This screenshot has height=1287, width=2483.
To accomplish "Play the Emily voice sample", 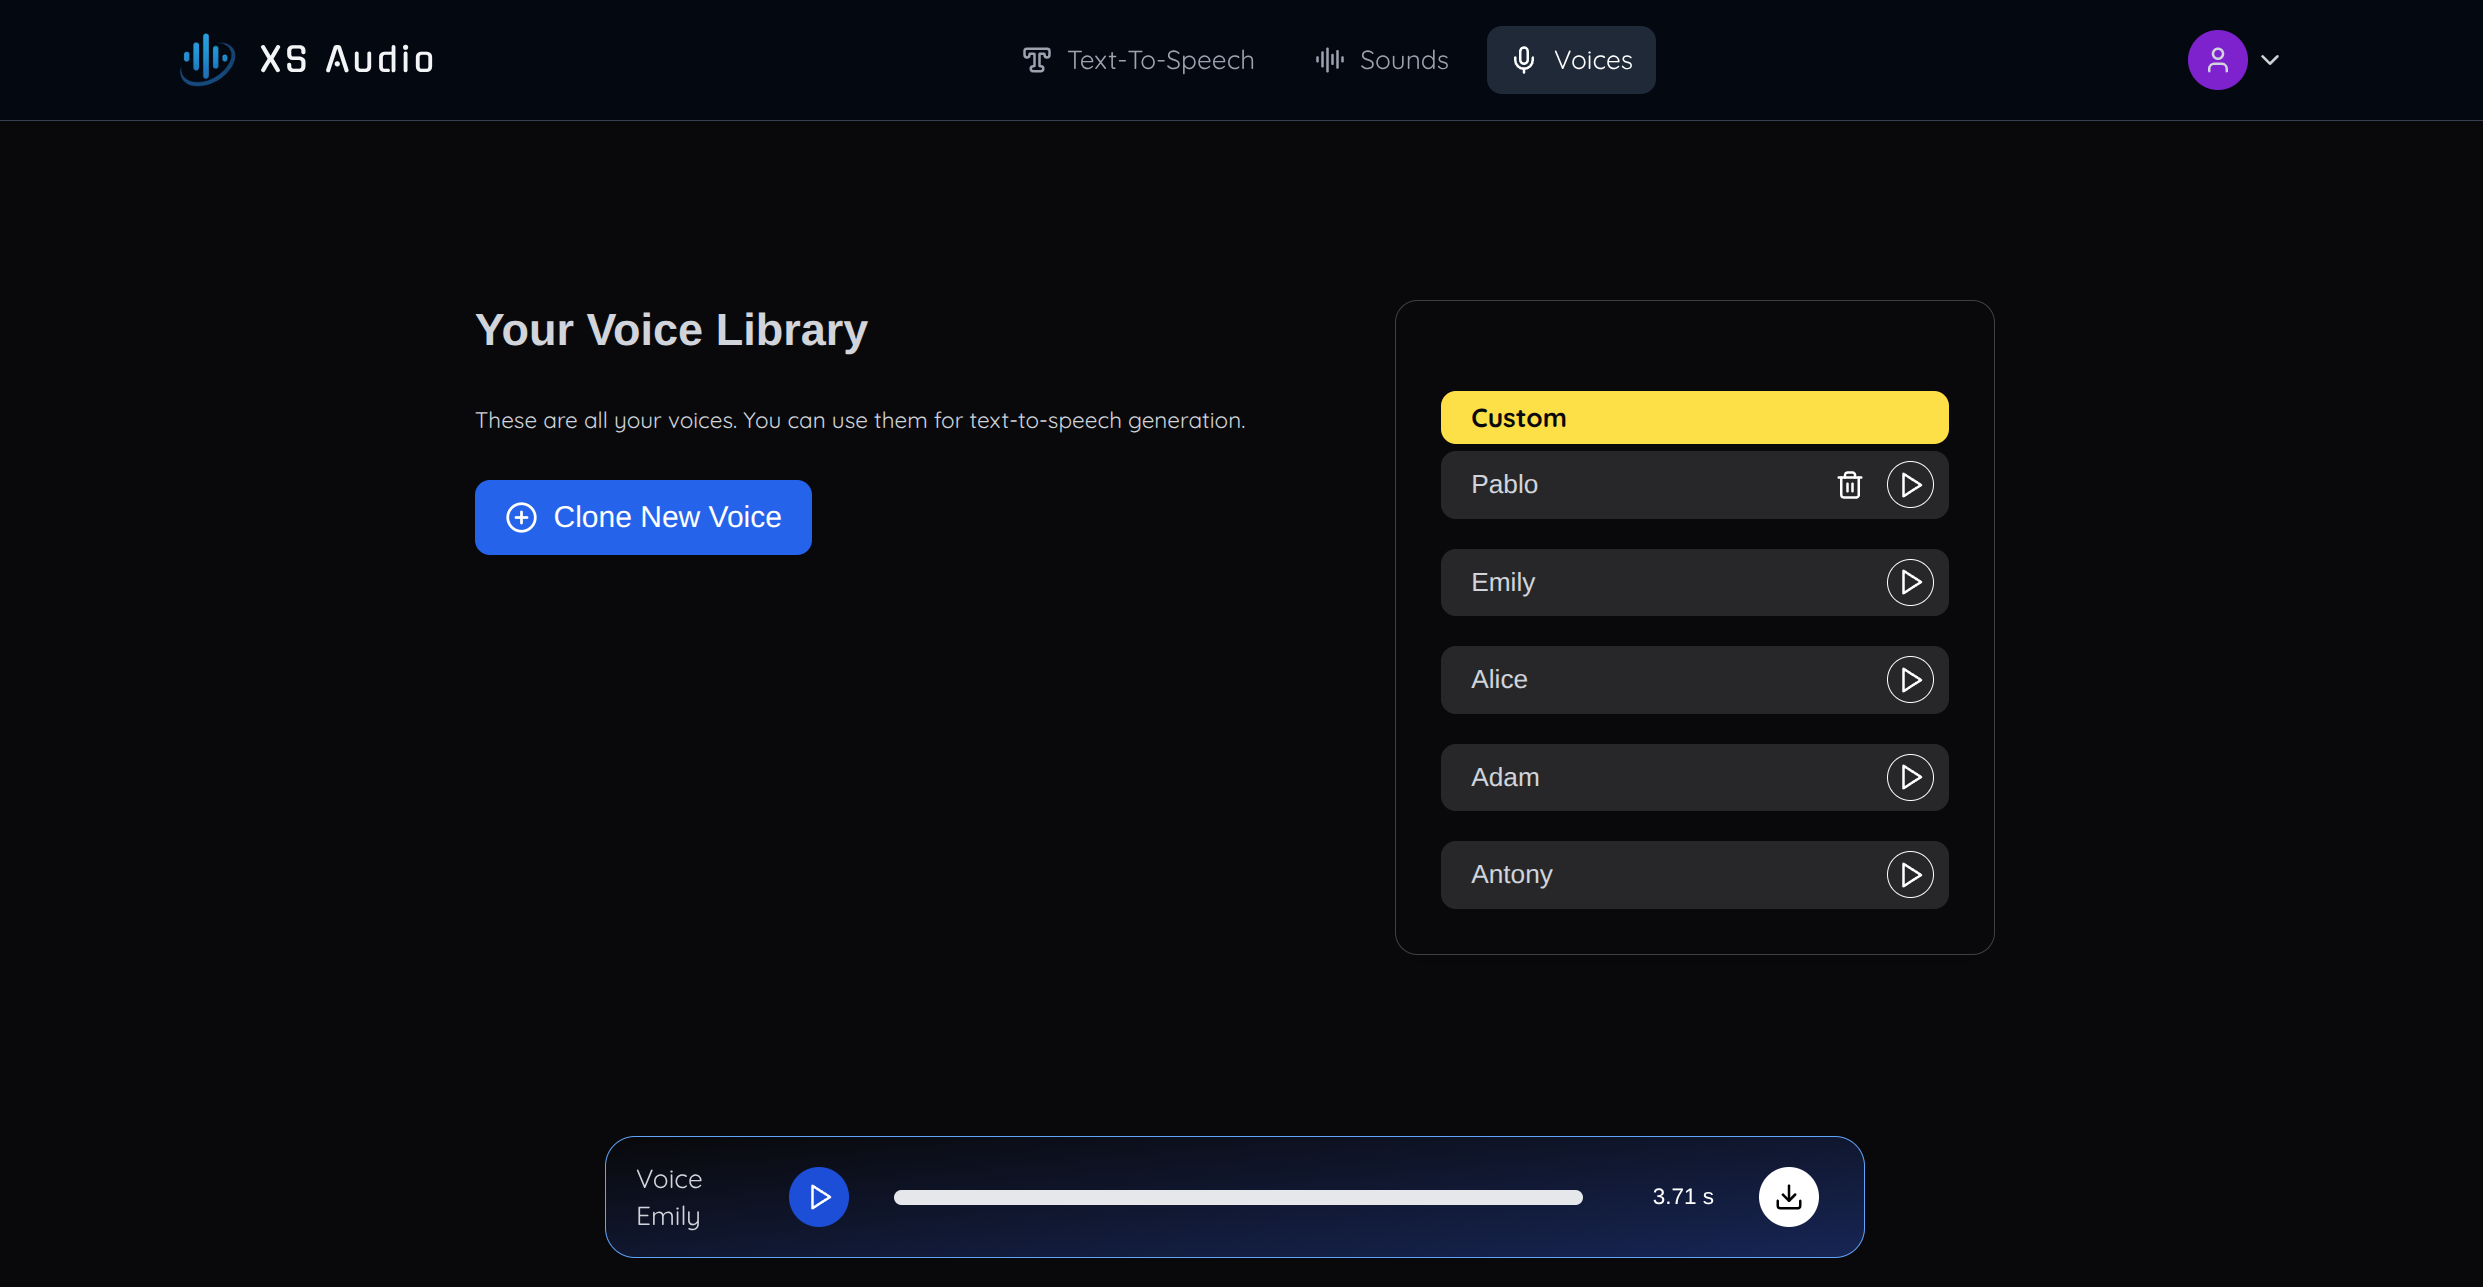I will pyautogui.click(x=1910, y=582).
